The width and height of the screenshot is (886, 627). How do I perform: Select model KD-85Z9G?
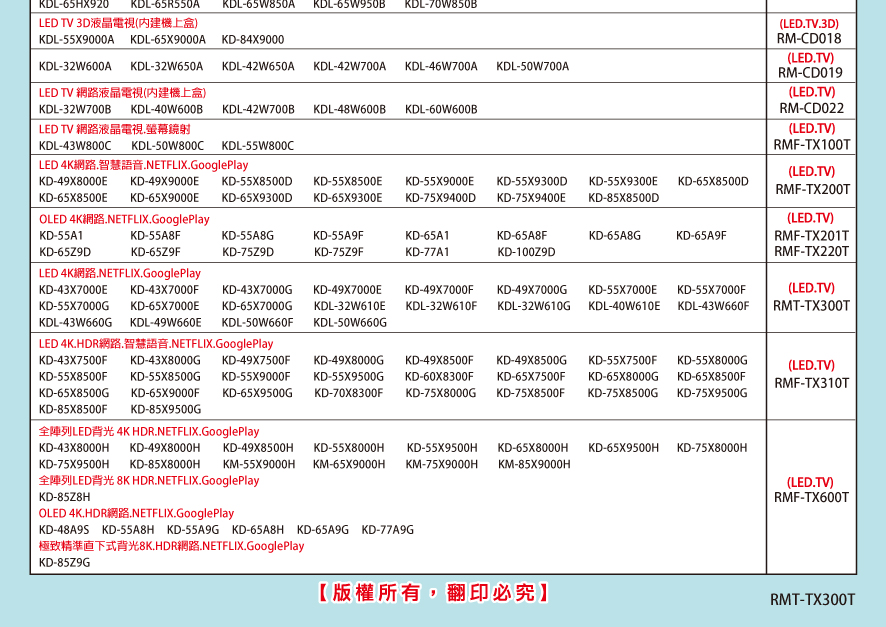coord(64,563)
